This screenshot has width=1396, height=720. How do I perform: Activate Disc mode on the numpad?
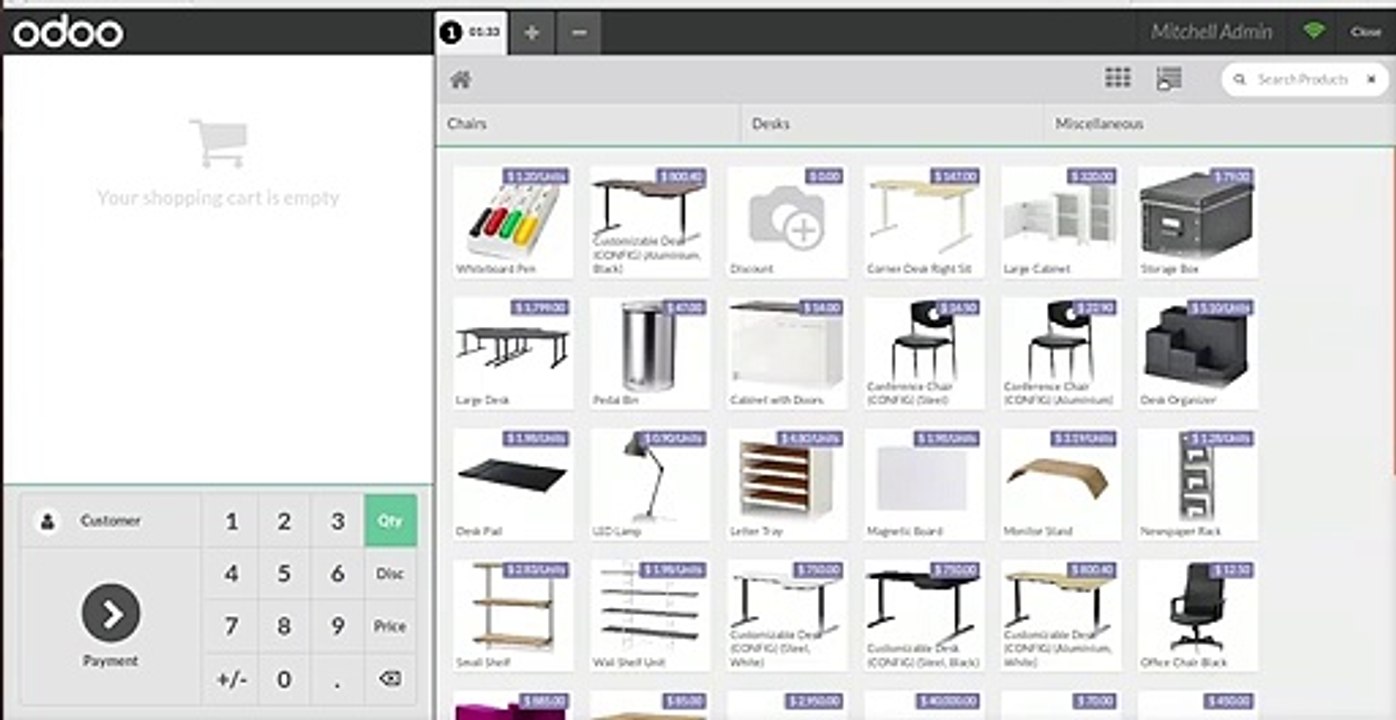coord(390,574)
